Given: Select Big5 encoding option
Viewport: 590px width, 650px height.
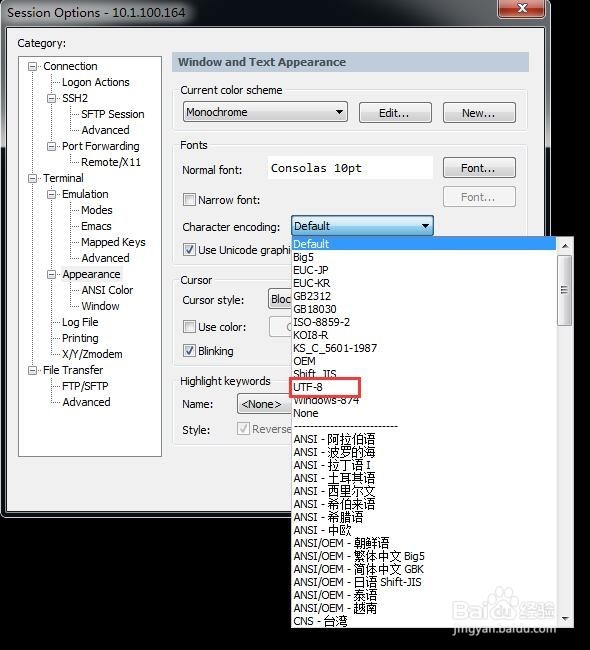Looking at the screenshot, I should click(424, 257).
